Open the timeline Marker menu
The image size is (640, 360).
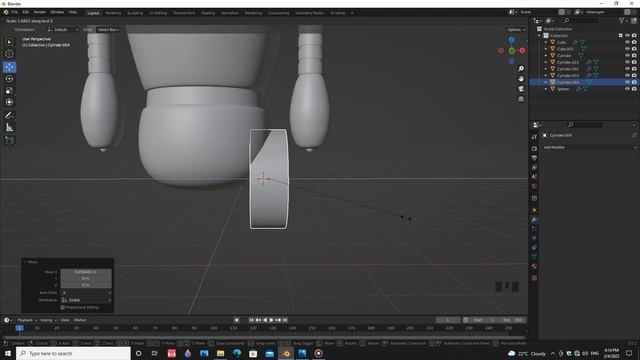80,320
